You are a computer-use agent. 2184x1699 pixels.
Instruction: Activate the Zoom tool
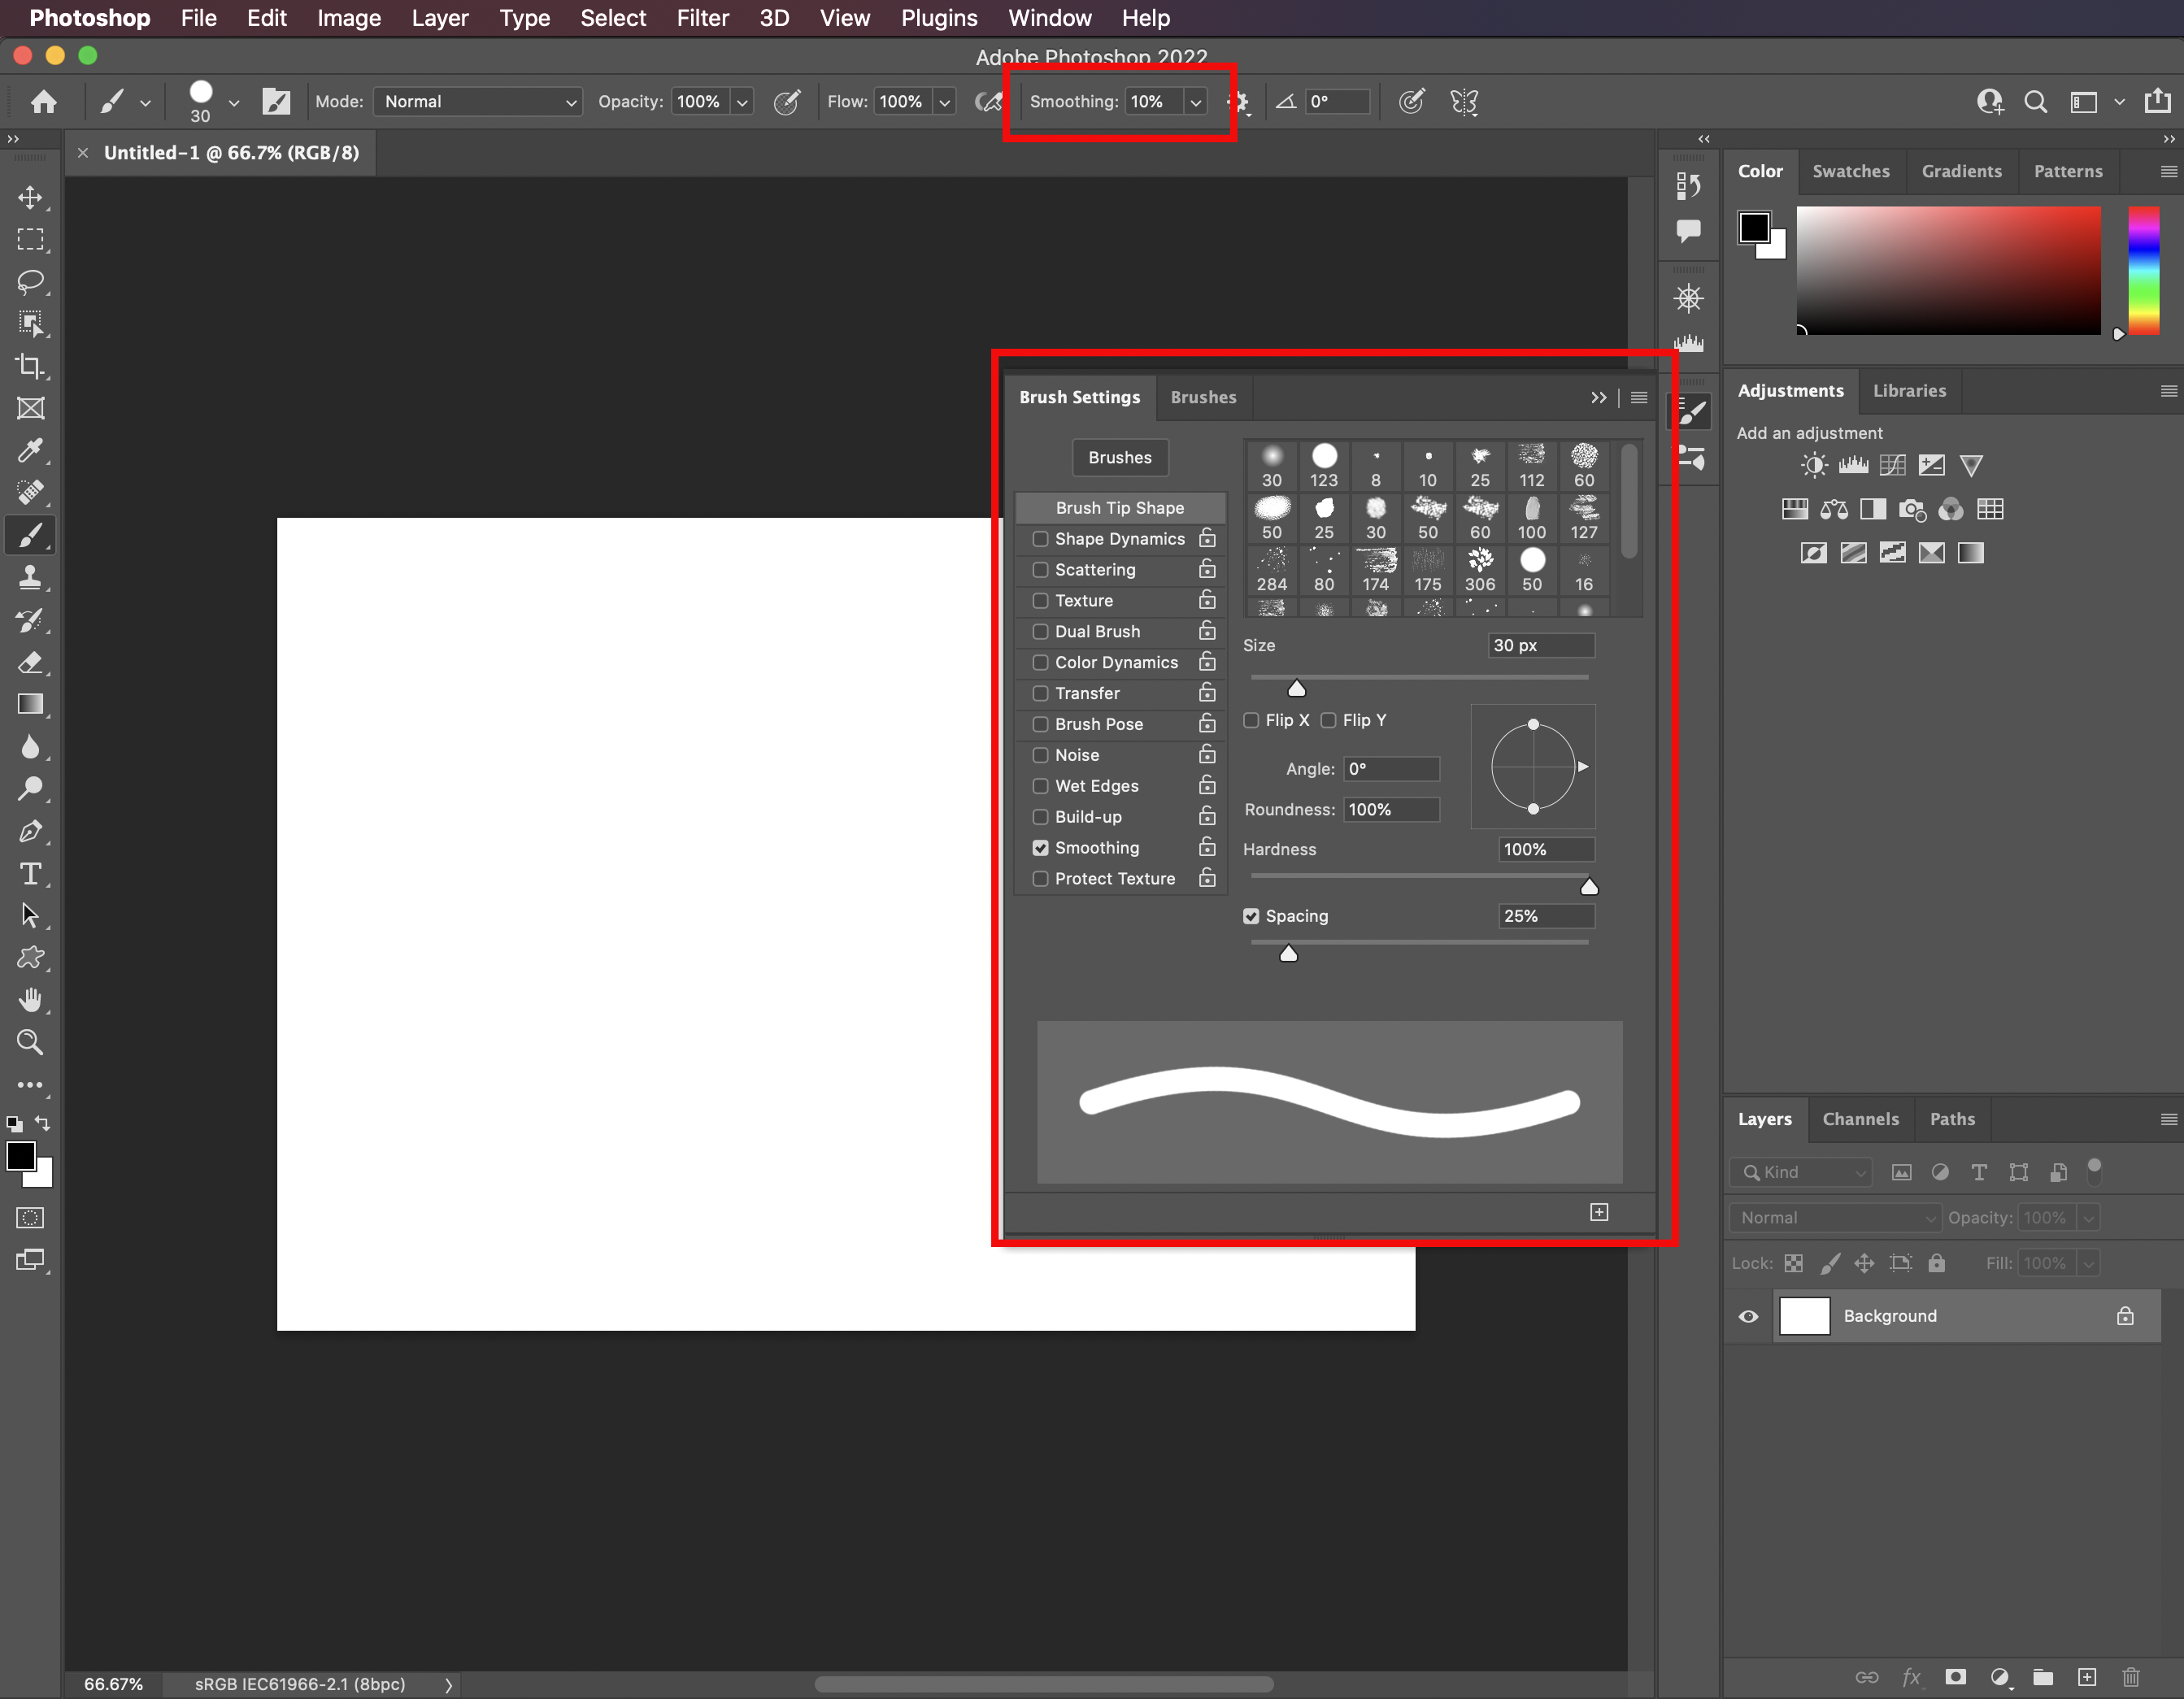click(x=31, y=1042)
